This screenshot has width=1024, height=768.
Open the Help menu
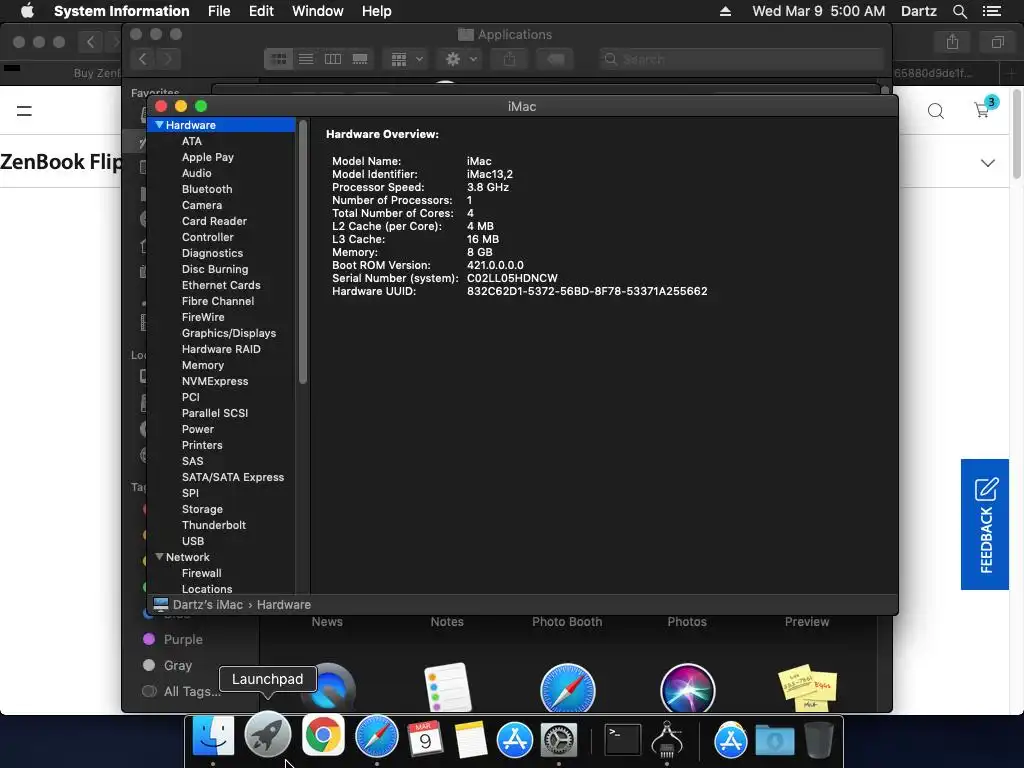click(x=376, y=11)
